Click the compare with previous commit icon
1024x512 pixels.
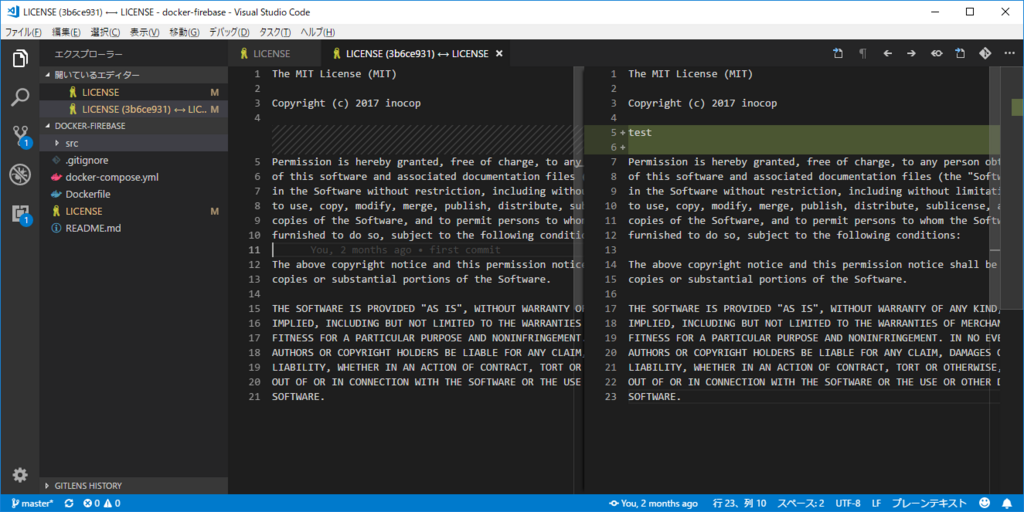936,54
